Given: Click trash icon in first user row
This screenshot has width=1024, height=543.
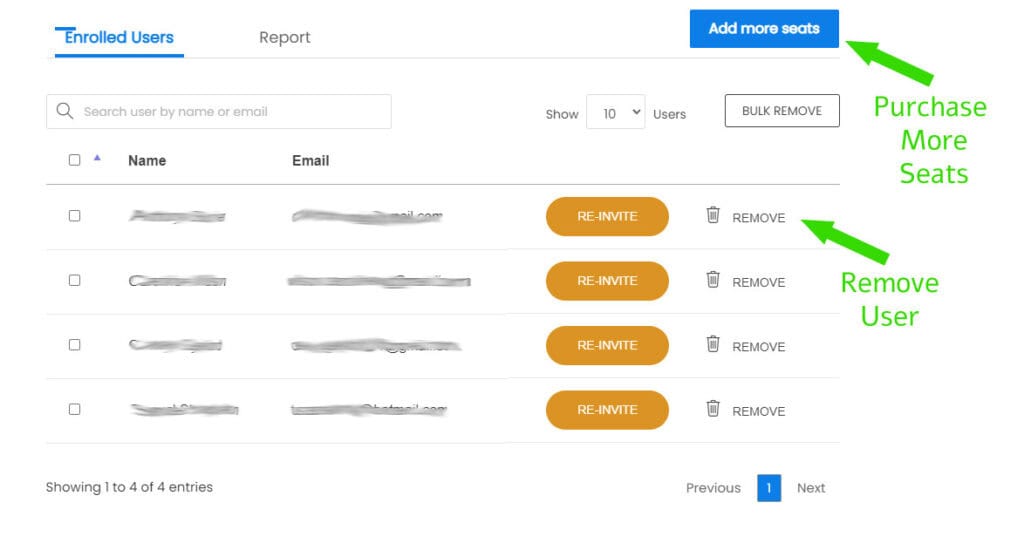Looking at the screenshot, I should pyautogui.click(x=713, y=215).
